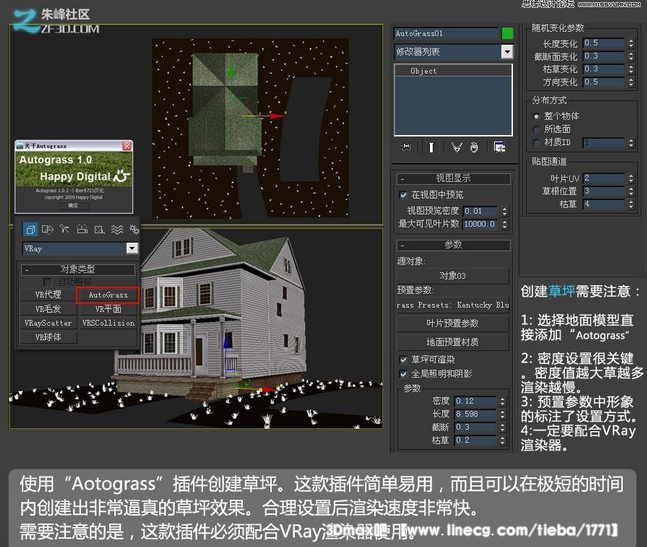This screenshot has height=547, width=647.
Task: Select the 材质ID radio button
Action: pos(536,142)
